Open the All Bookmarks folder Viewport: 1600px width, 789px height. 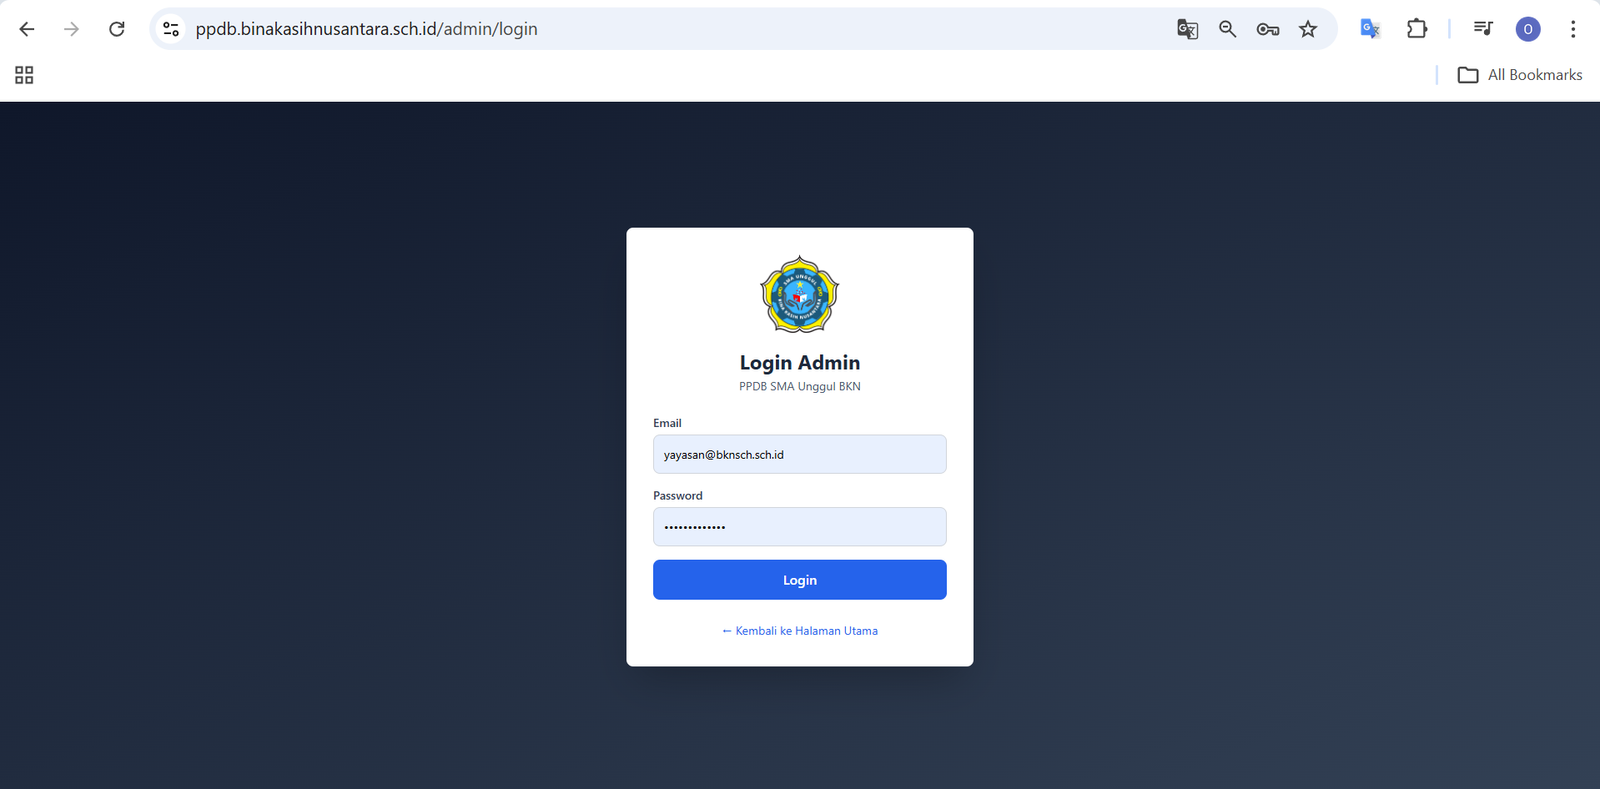(x=1520, y=75)
